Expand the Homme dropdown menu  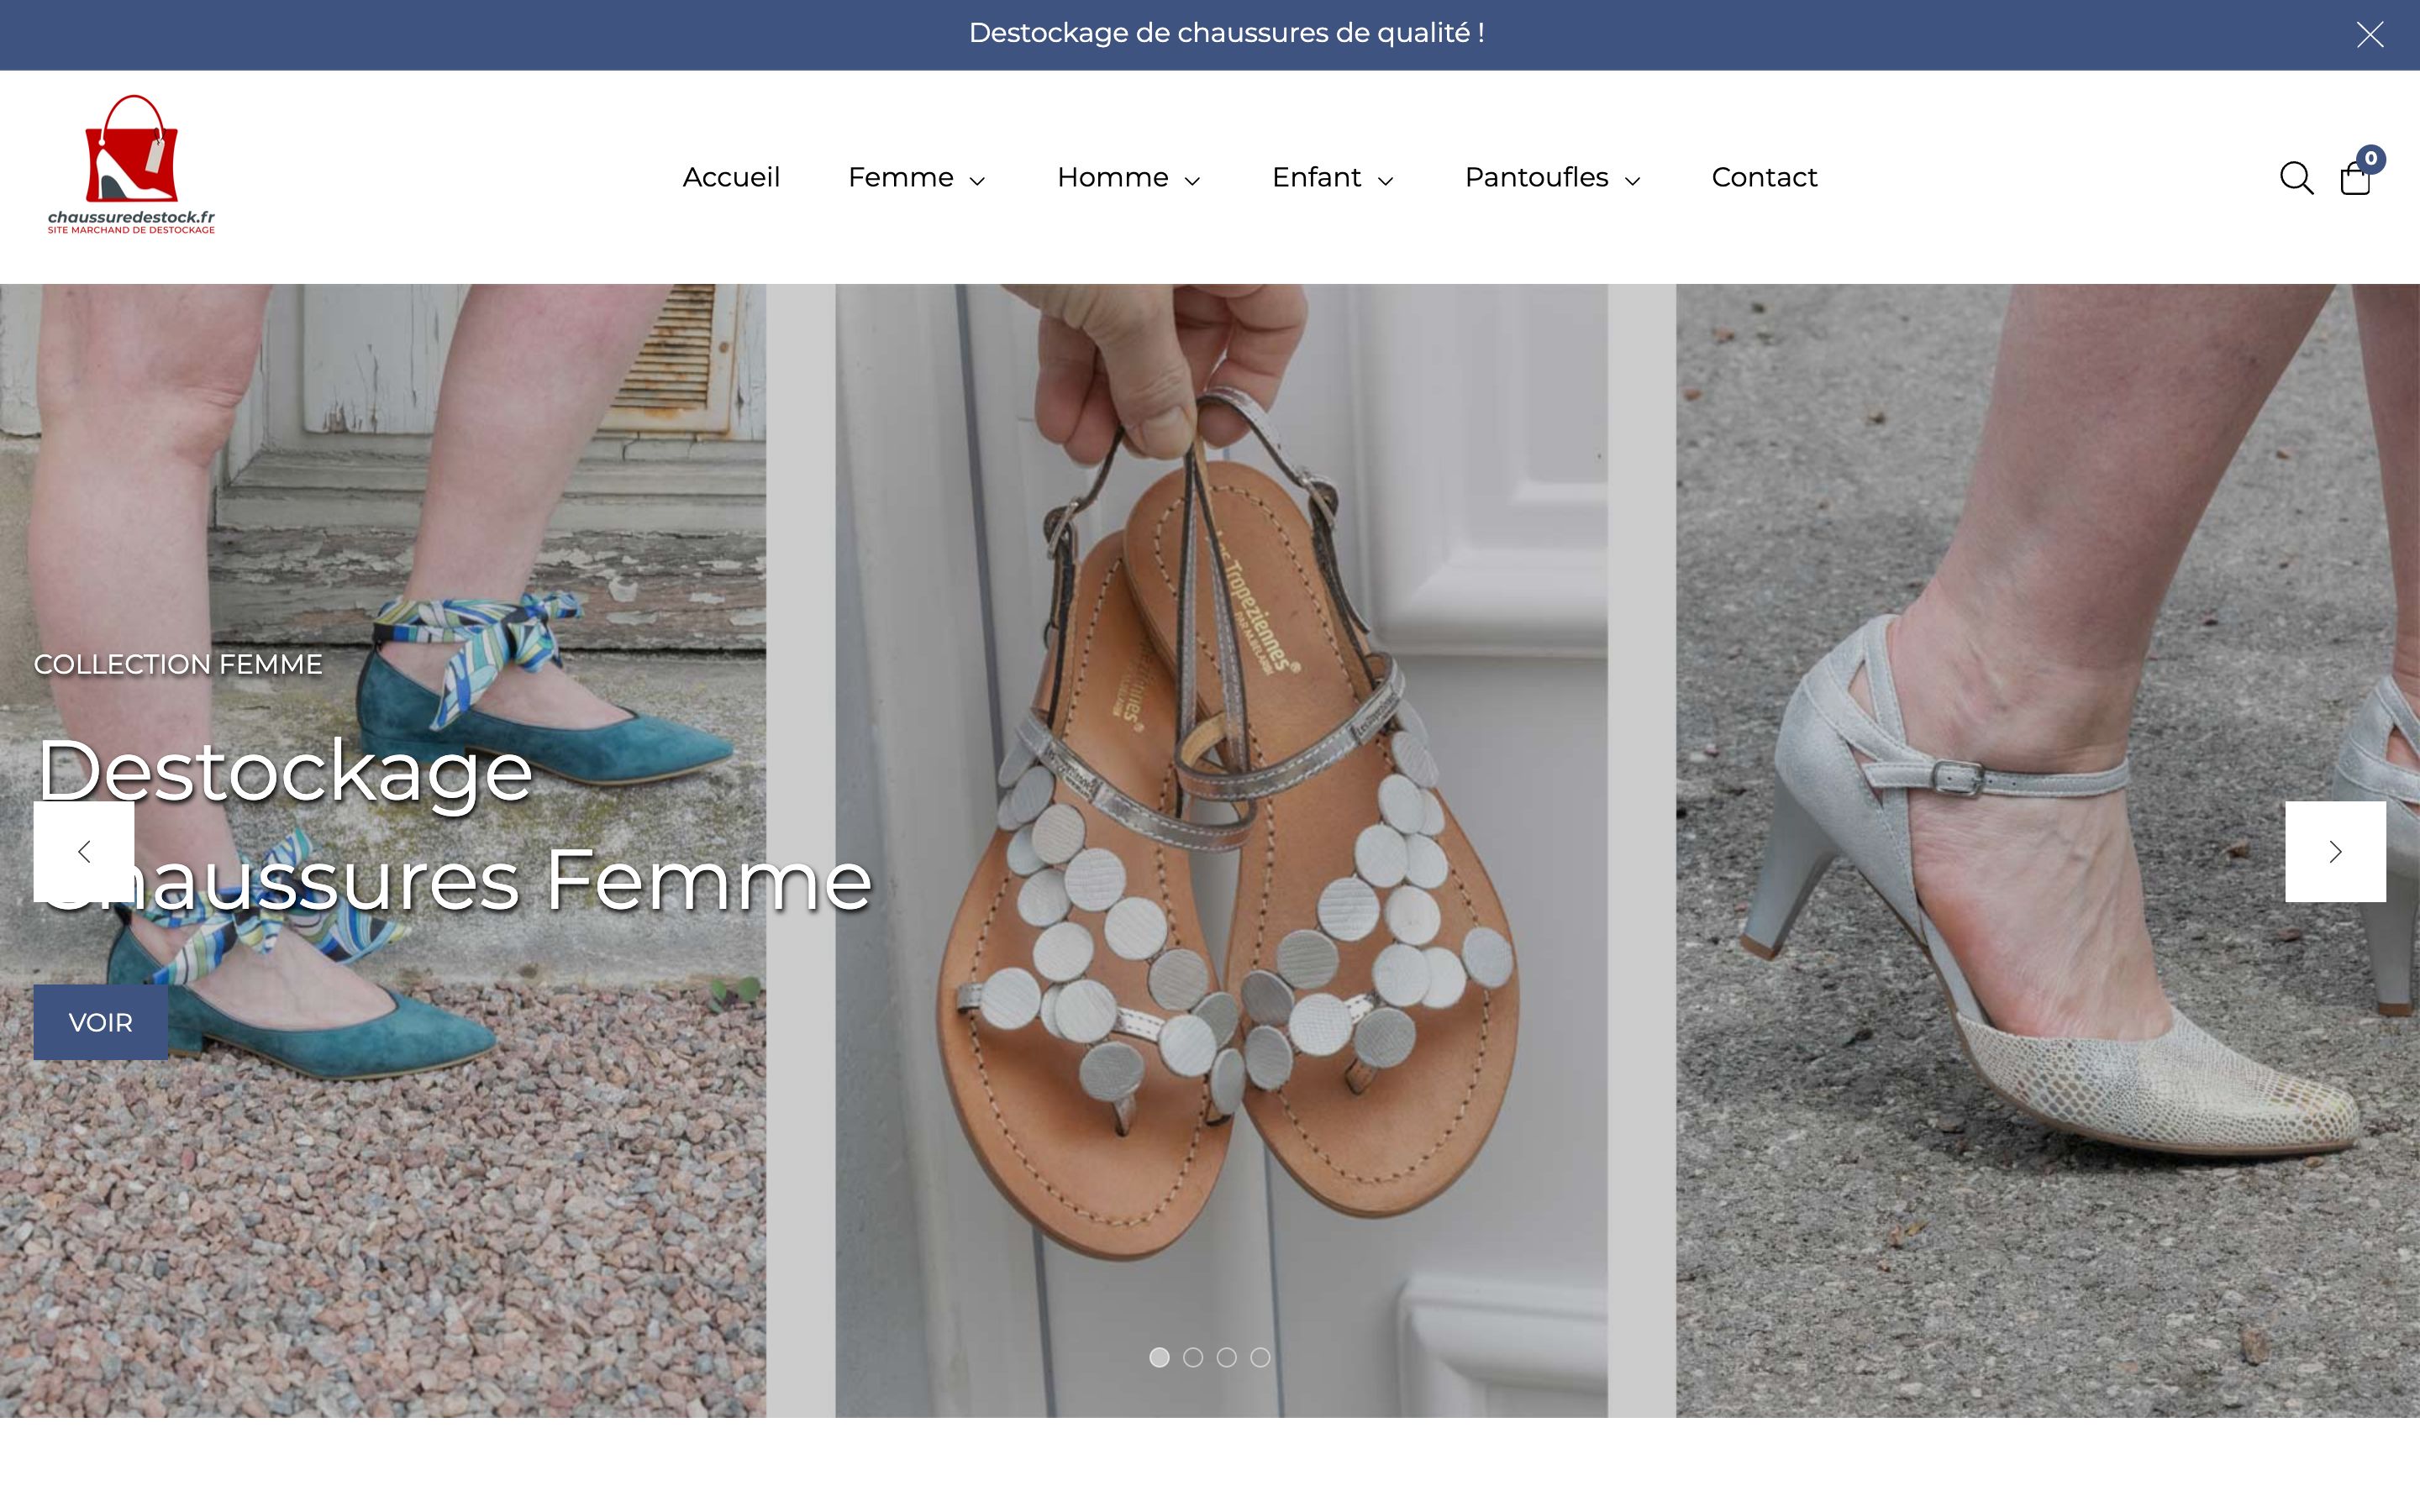(1128, 178)
